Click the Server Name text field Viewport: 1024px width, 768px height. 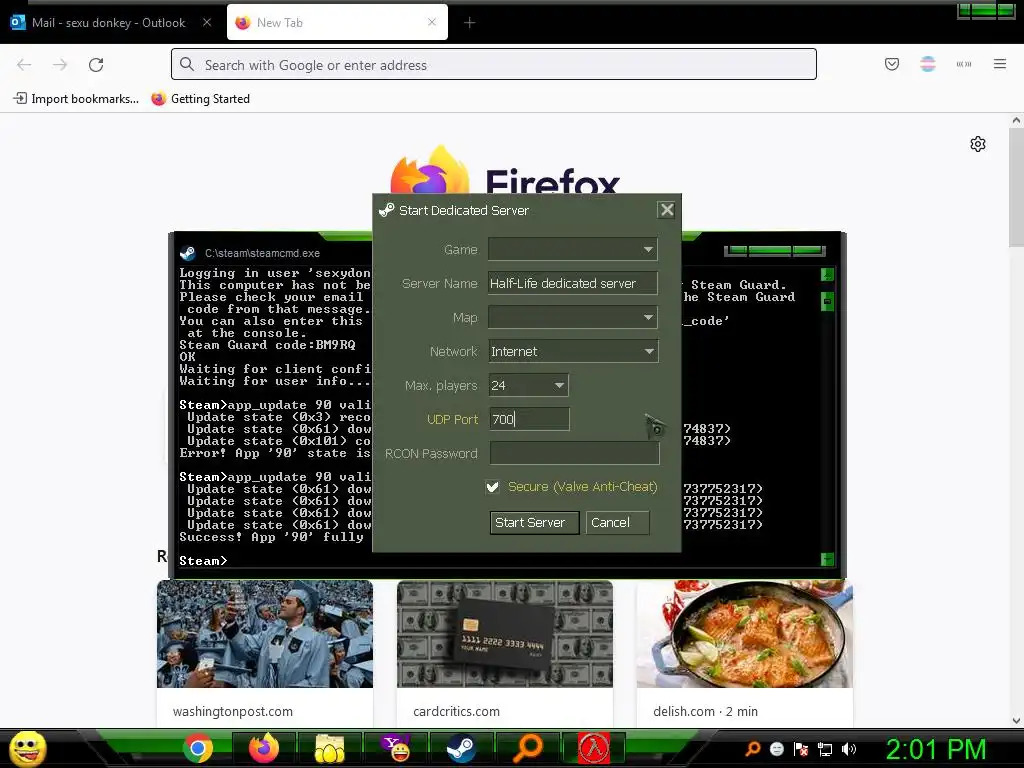[573, 283]
